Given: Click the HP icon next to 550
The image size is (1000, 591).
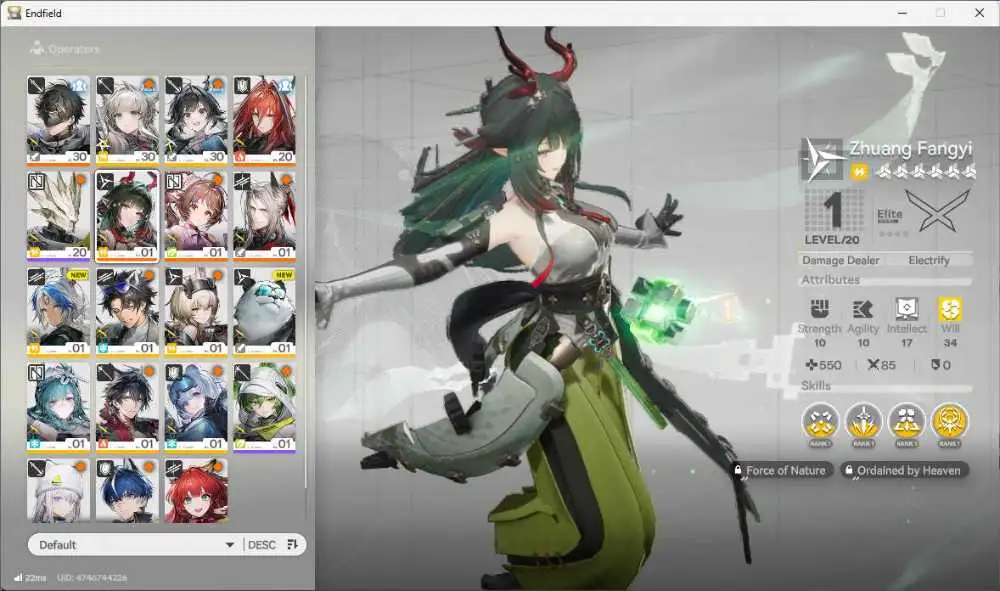Looking at the screenshot, I should tap(811, 365).
